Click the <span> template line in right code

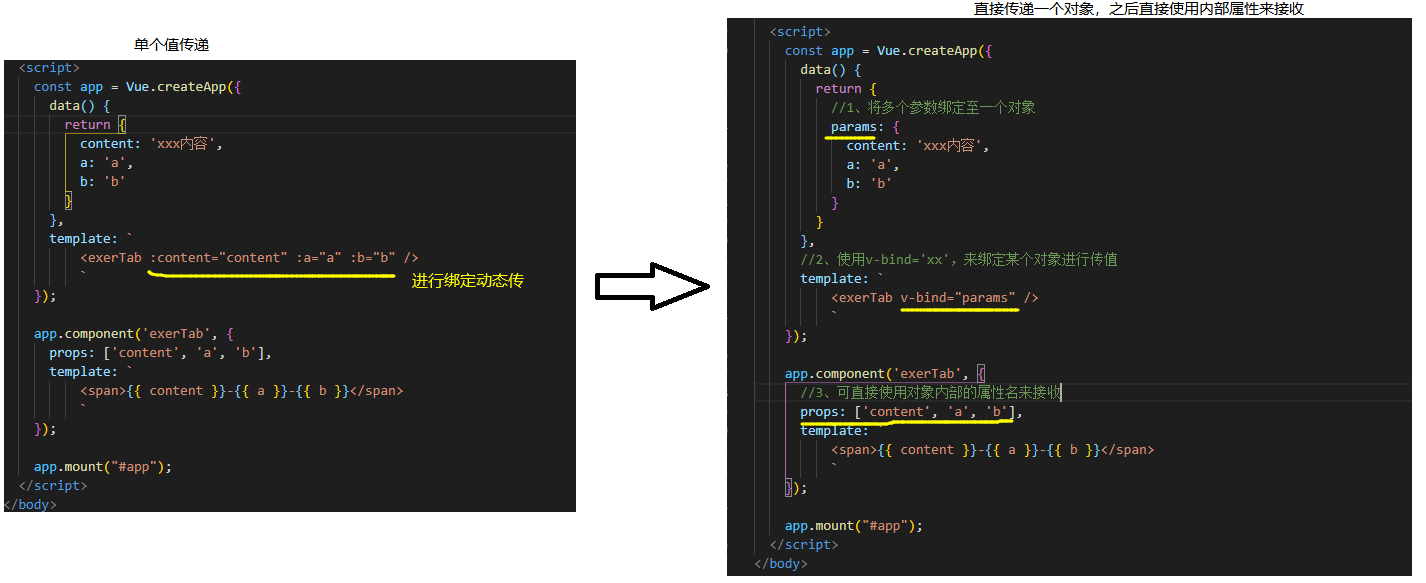pyautogui.click(x=993, y=450)
